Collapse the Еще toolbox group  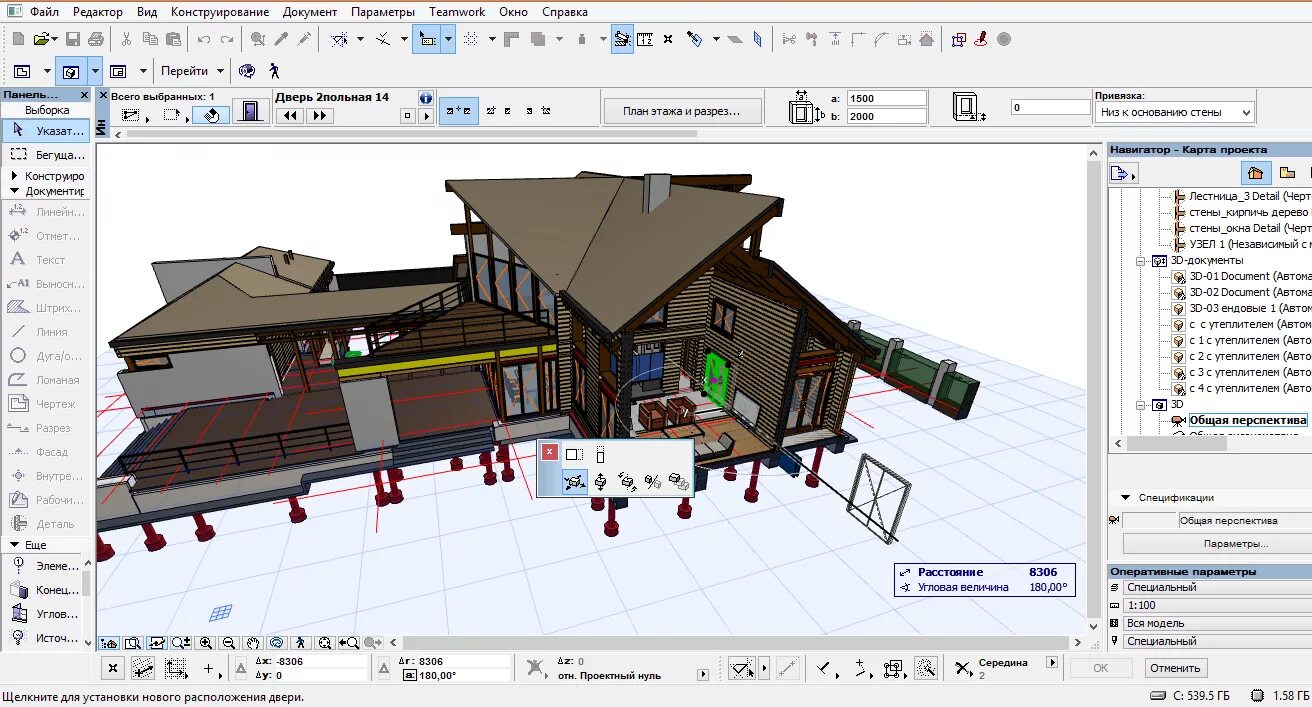pos(14,545)
